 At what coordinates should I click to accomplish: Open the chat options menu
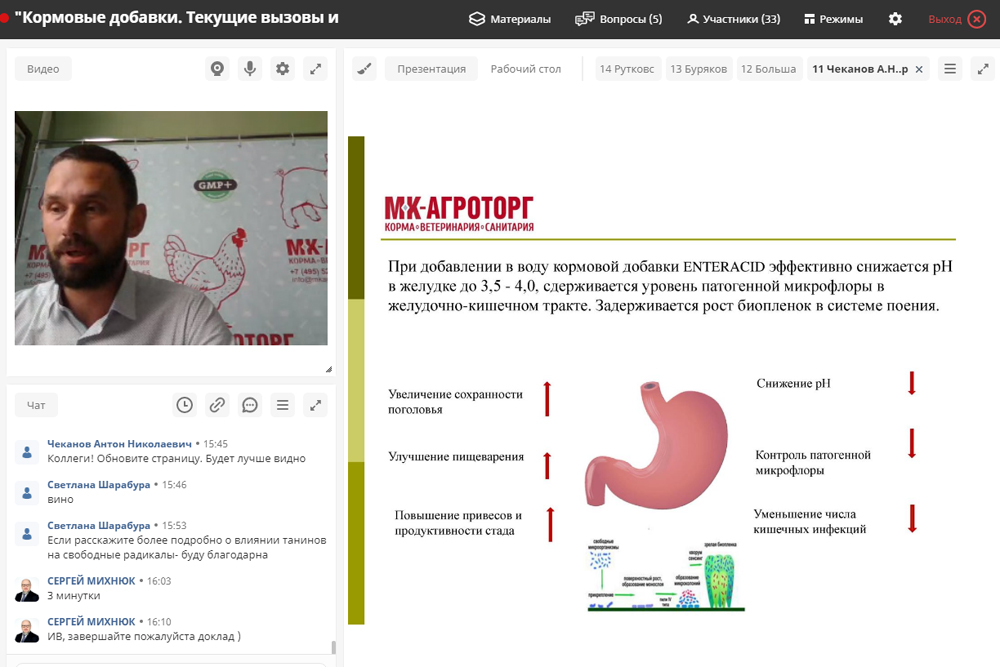[x=283, y=405]
